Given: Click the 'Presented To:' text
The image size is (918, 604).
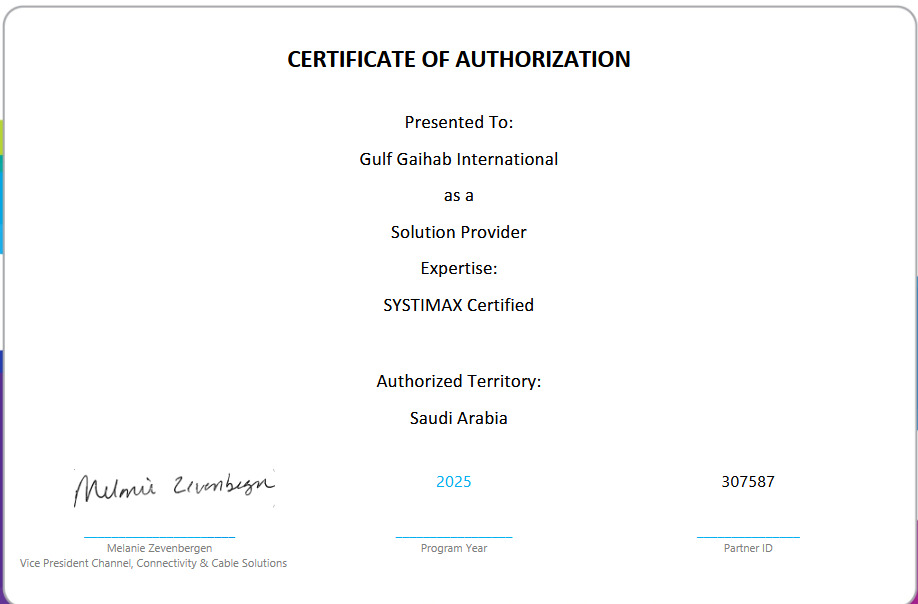Looking at the screenshot, I should (458, 122).
